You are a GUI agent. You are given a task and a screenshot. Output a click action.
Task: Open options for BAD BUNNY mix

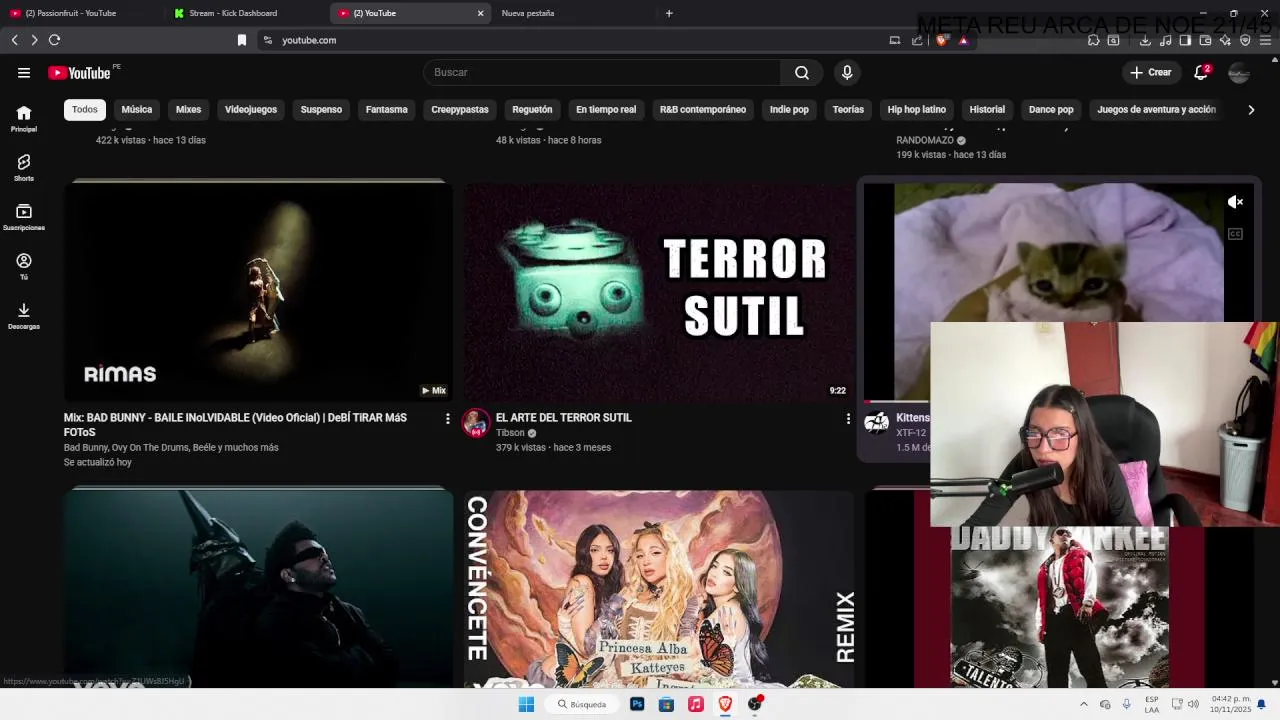pos(447,419)
